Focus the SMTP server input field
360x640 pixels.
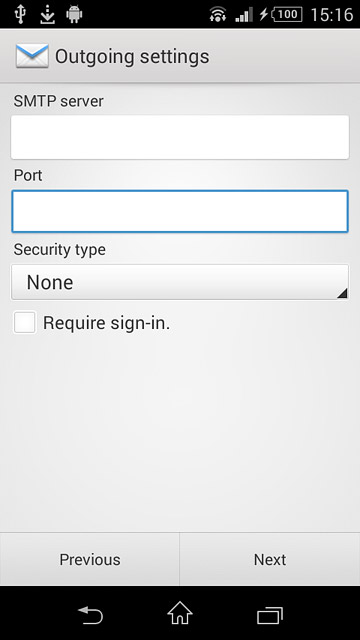180,137
